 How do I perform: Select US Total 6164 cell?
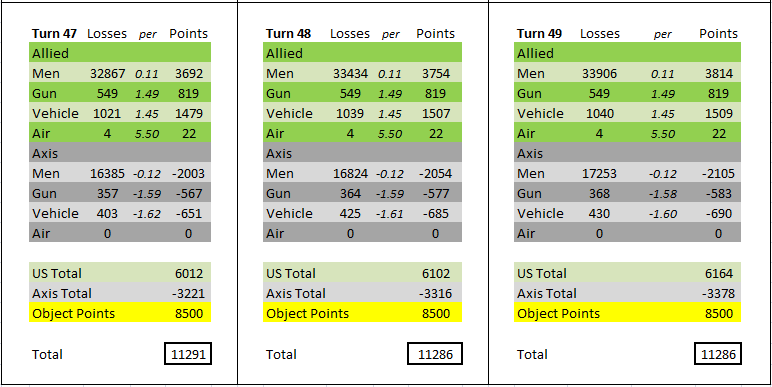click(x=718, y=273)
